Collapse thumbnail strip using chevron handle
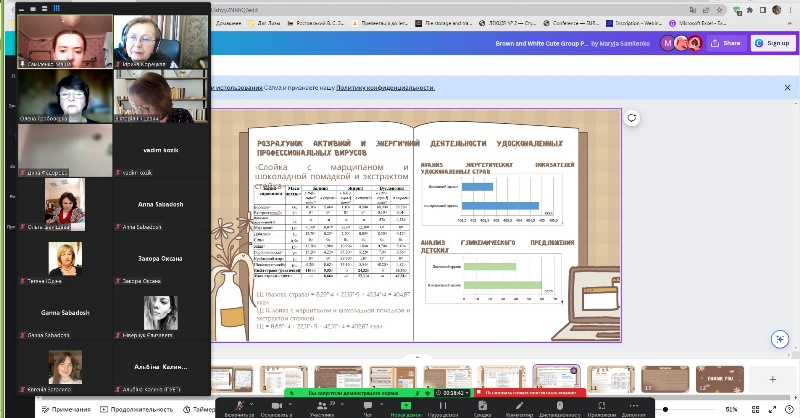This screenshot has height=418, width=800. click(417, 357)
